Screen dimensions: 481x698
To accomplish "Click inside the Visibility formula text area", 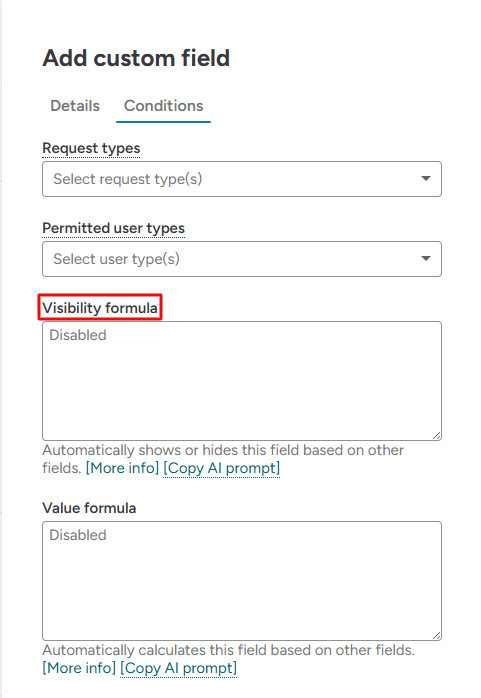I will point(242,381).
